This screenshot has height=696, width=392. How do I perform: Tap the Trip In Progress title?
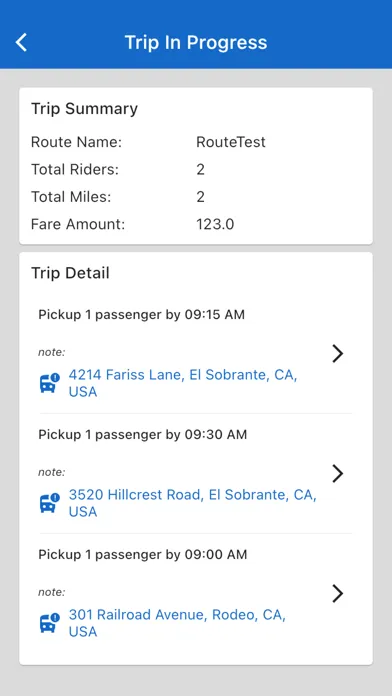pos(196,43)
